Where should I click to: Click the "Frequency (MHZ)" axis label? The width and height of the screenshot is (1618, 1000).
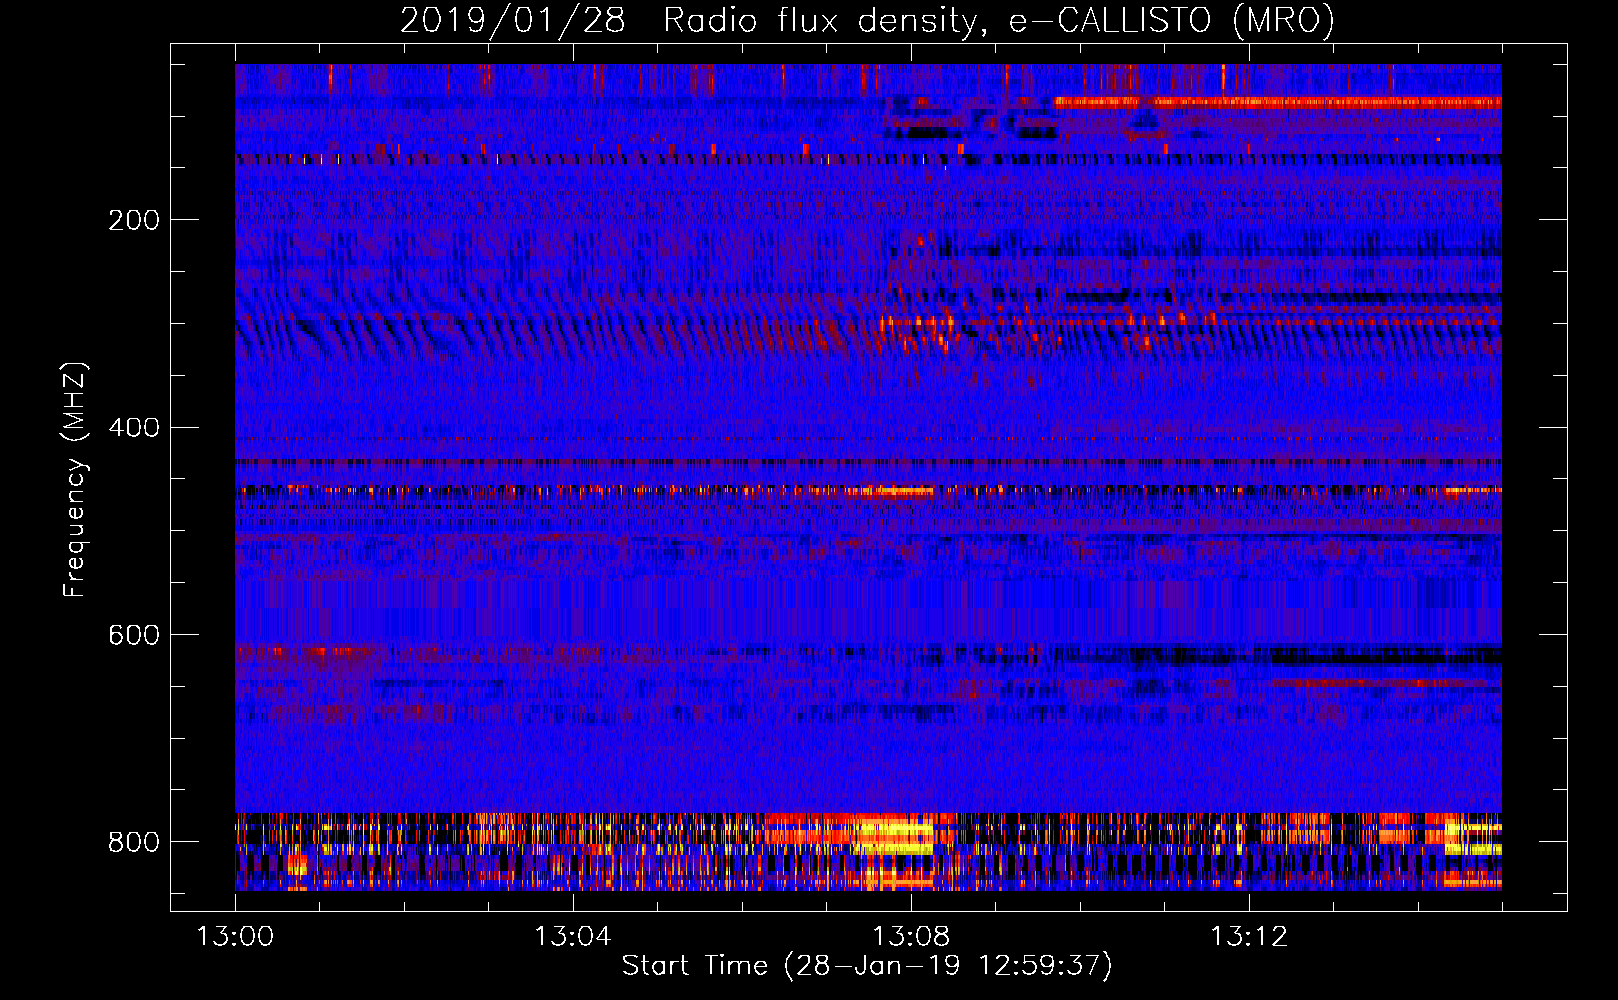click(74, 480)
